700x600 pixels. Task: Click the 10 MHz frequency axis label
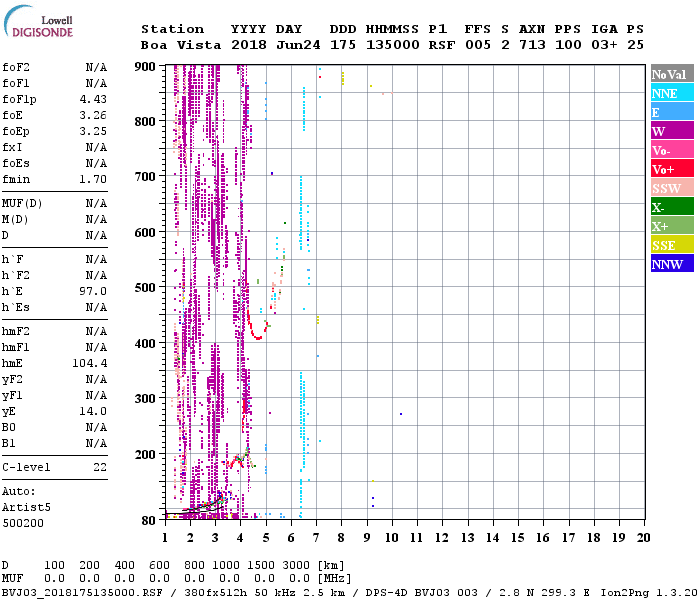[x=392, y=538]
